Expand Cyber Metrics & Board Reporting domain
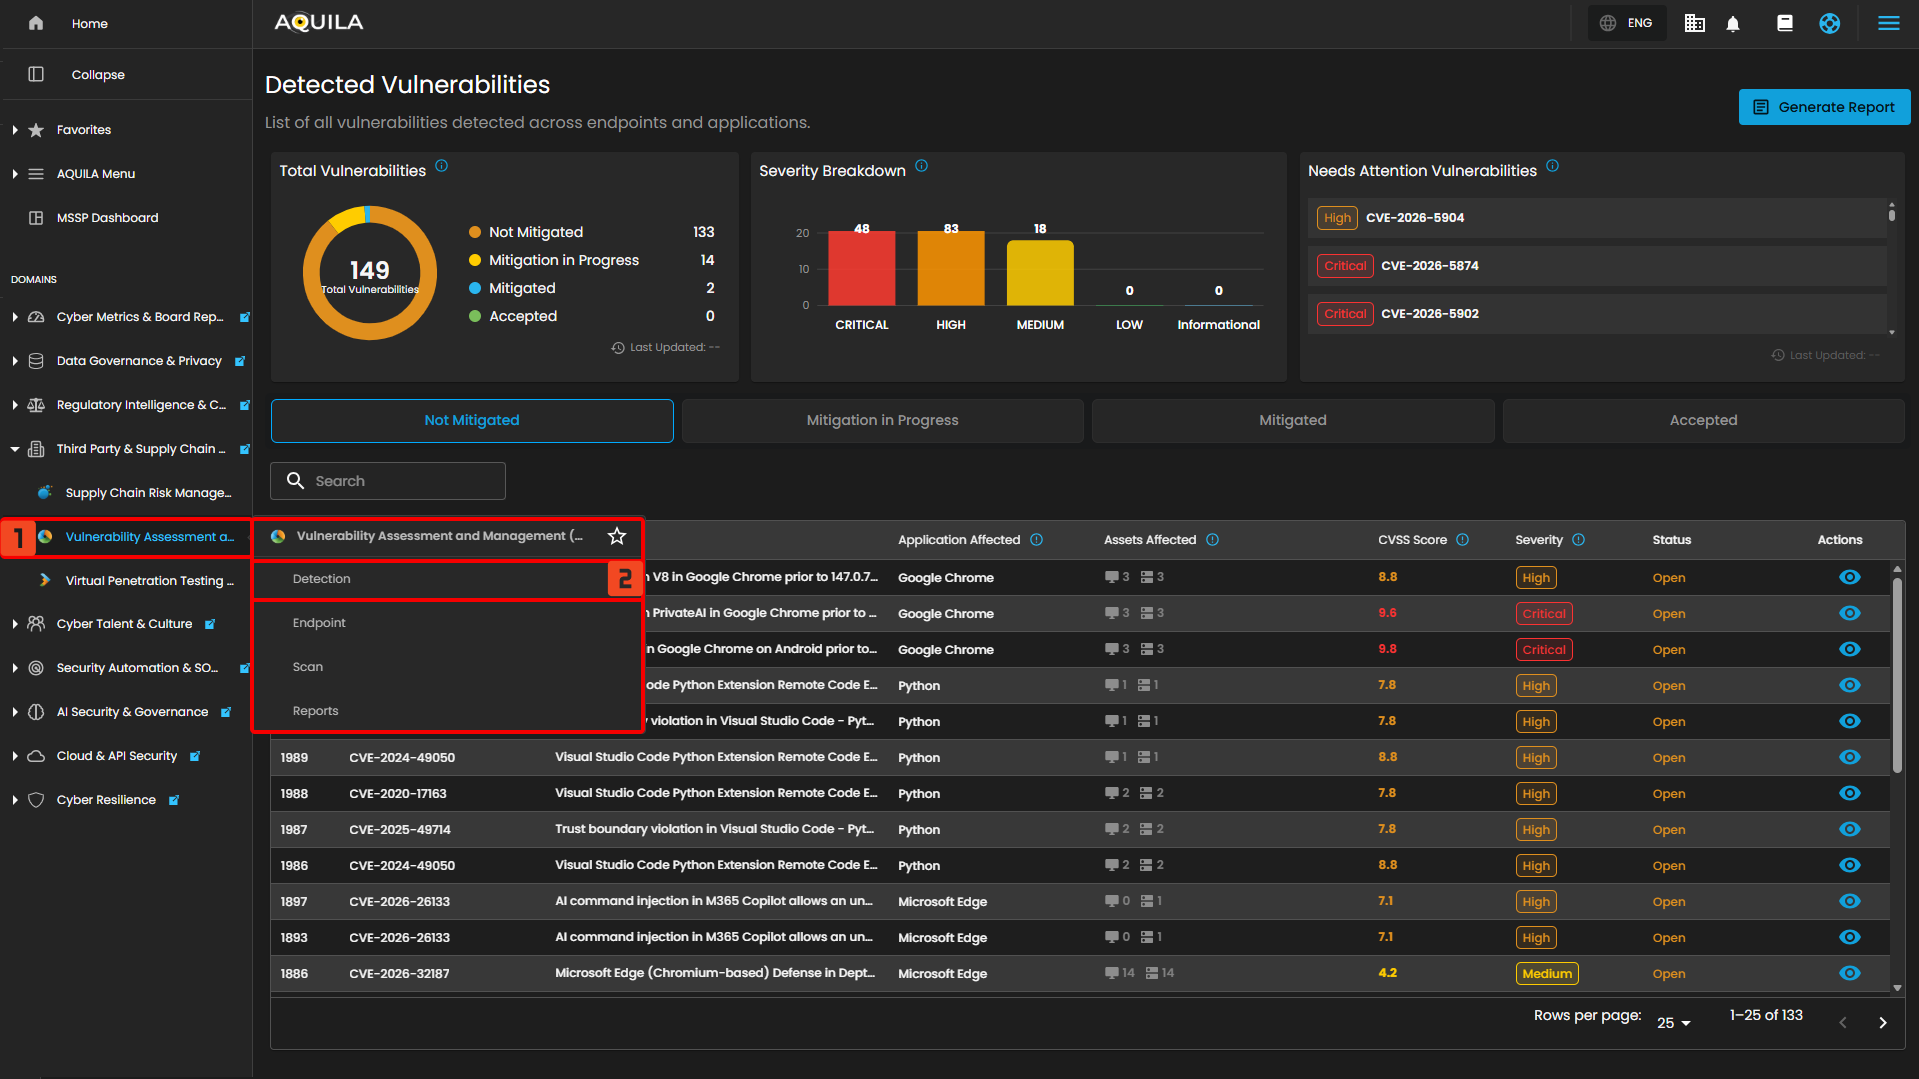 15,317
